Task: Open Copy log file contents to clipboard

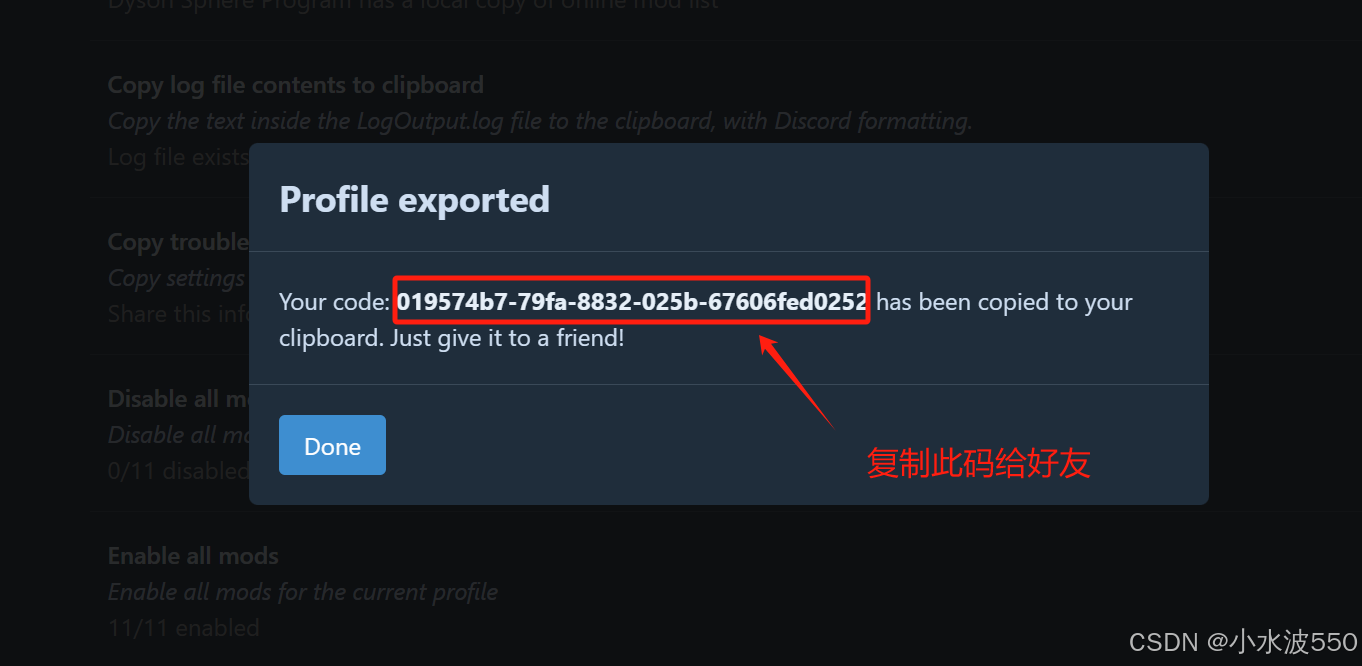Action: 296,85
